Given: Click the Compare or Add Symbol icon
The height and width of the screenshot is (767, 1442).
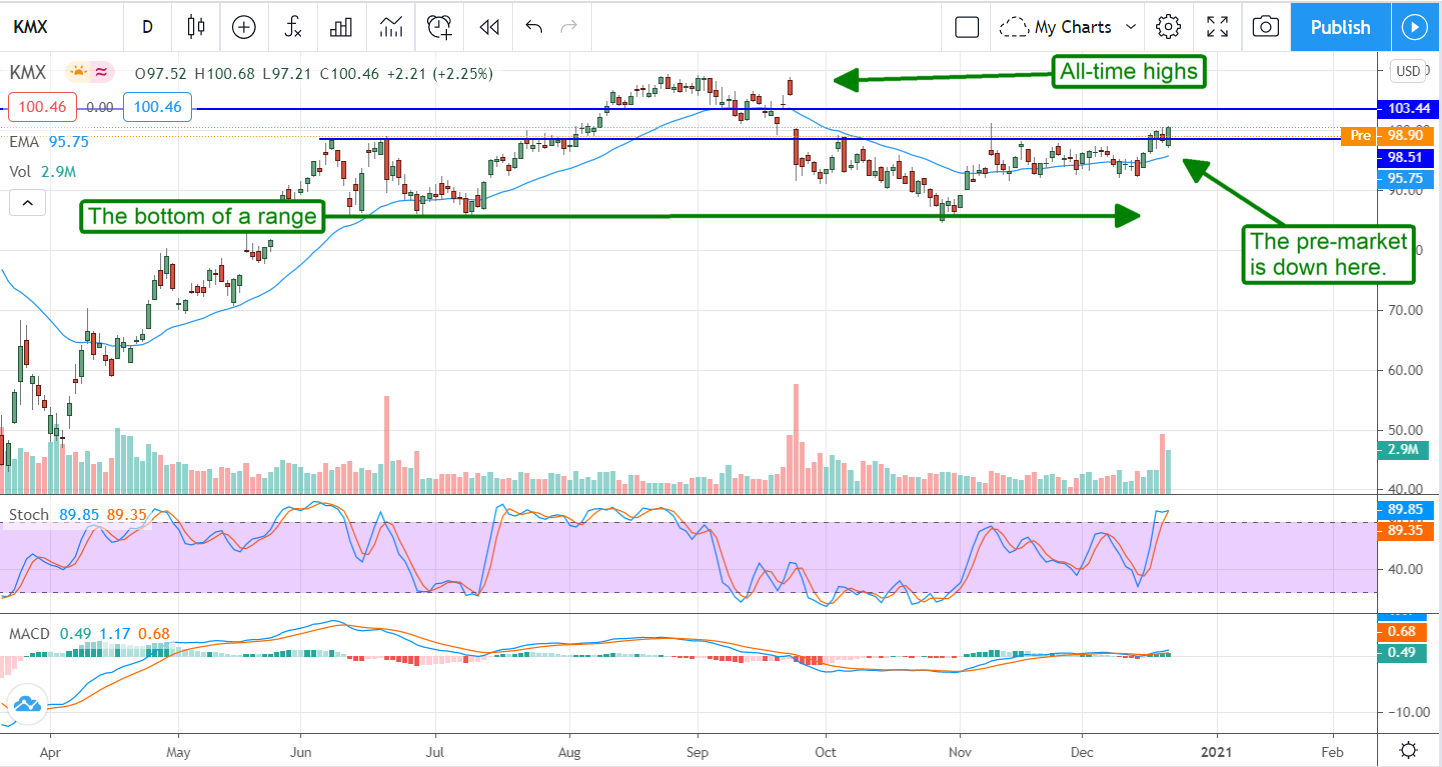Looking at the screenshot, I should click(244, 27).
